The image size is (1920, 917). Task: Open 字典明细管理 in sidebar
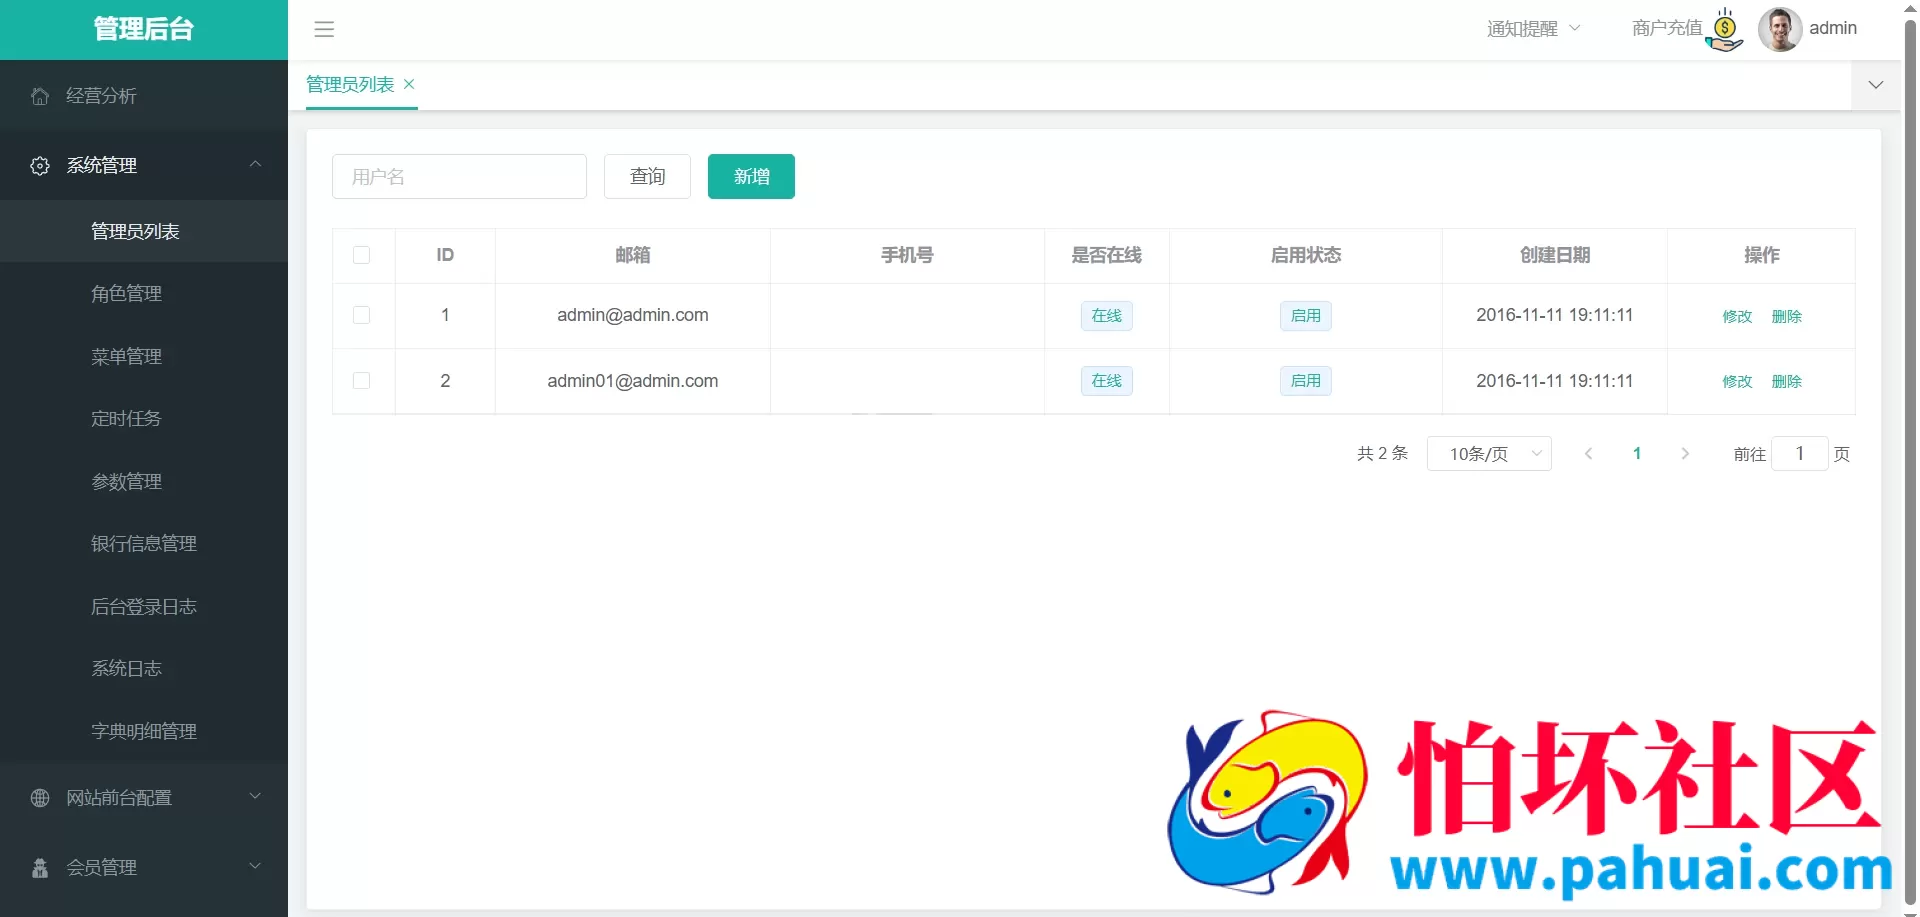[x=144, y=731]
